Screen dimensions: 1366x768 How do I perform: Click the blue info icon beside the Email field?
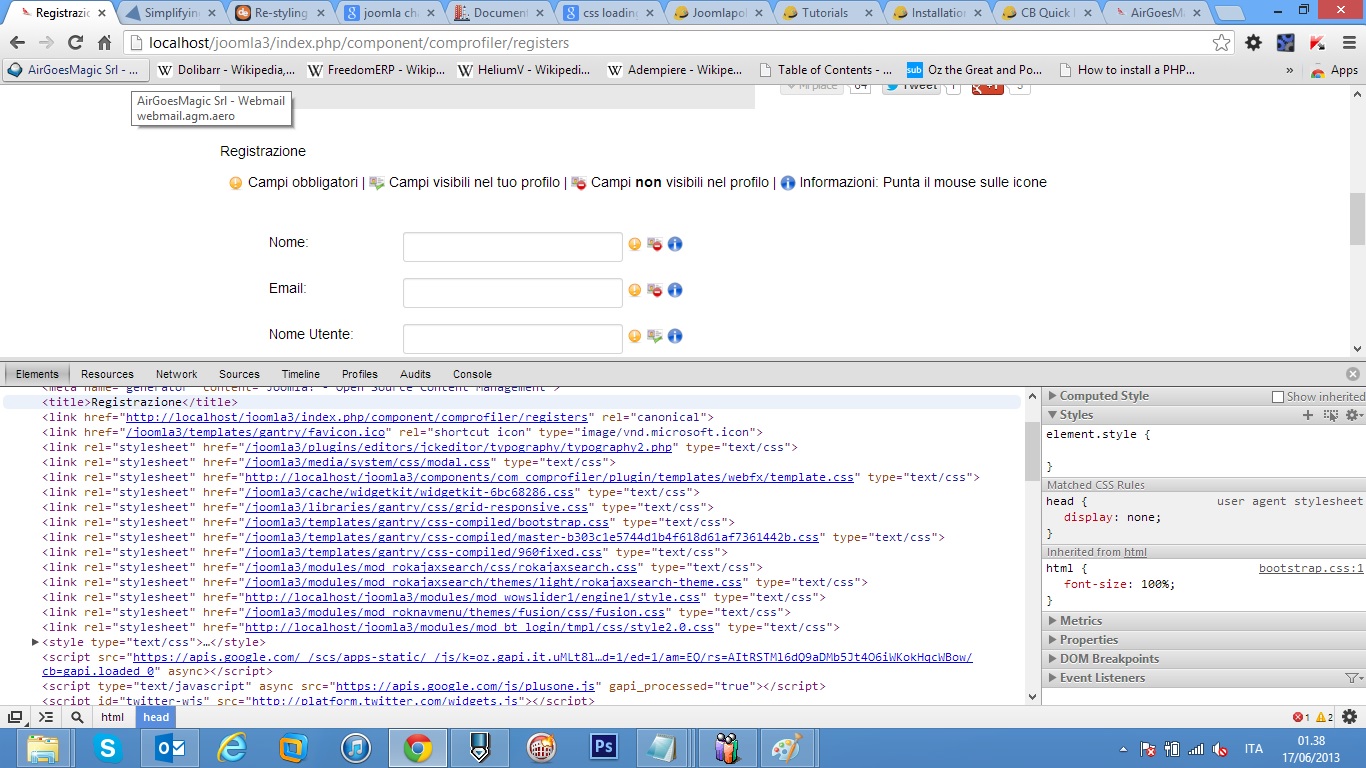tap(675, 290)
